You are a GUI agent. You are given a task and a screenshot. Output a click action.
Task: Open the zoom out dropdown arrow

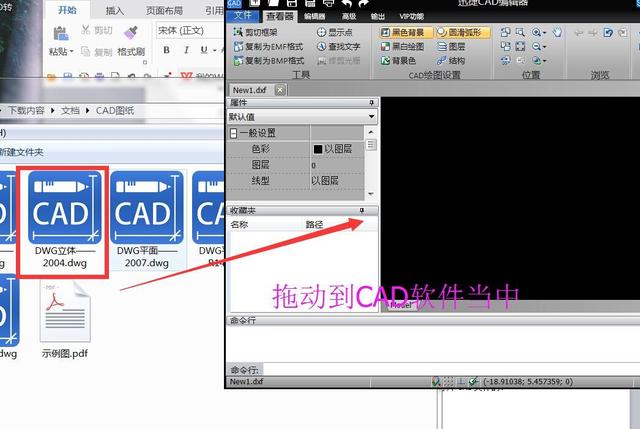point(544,47)
